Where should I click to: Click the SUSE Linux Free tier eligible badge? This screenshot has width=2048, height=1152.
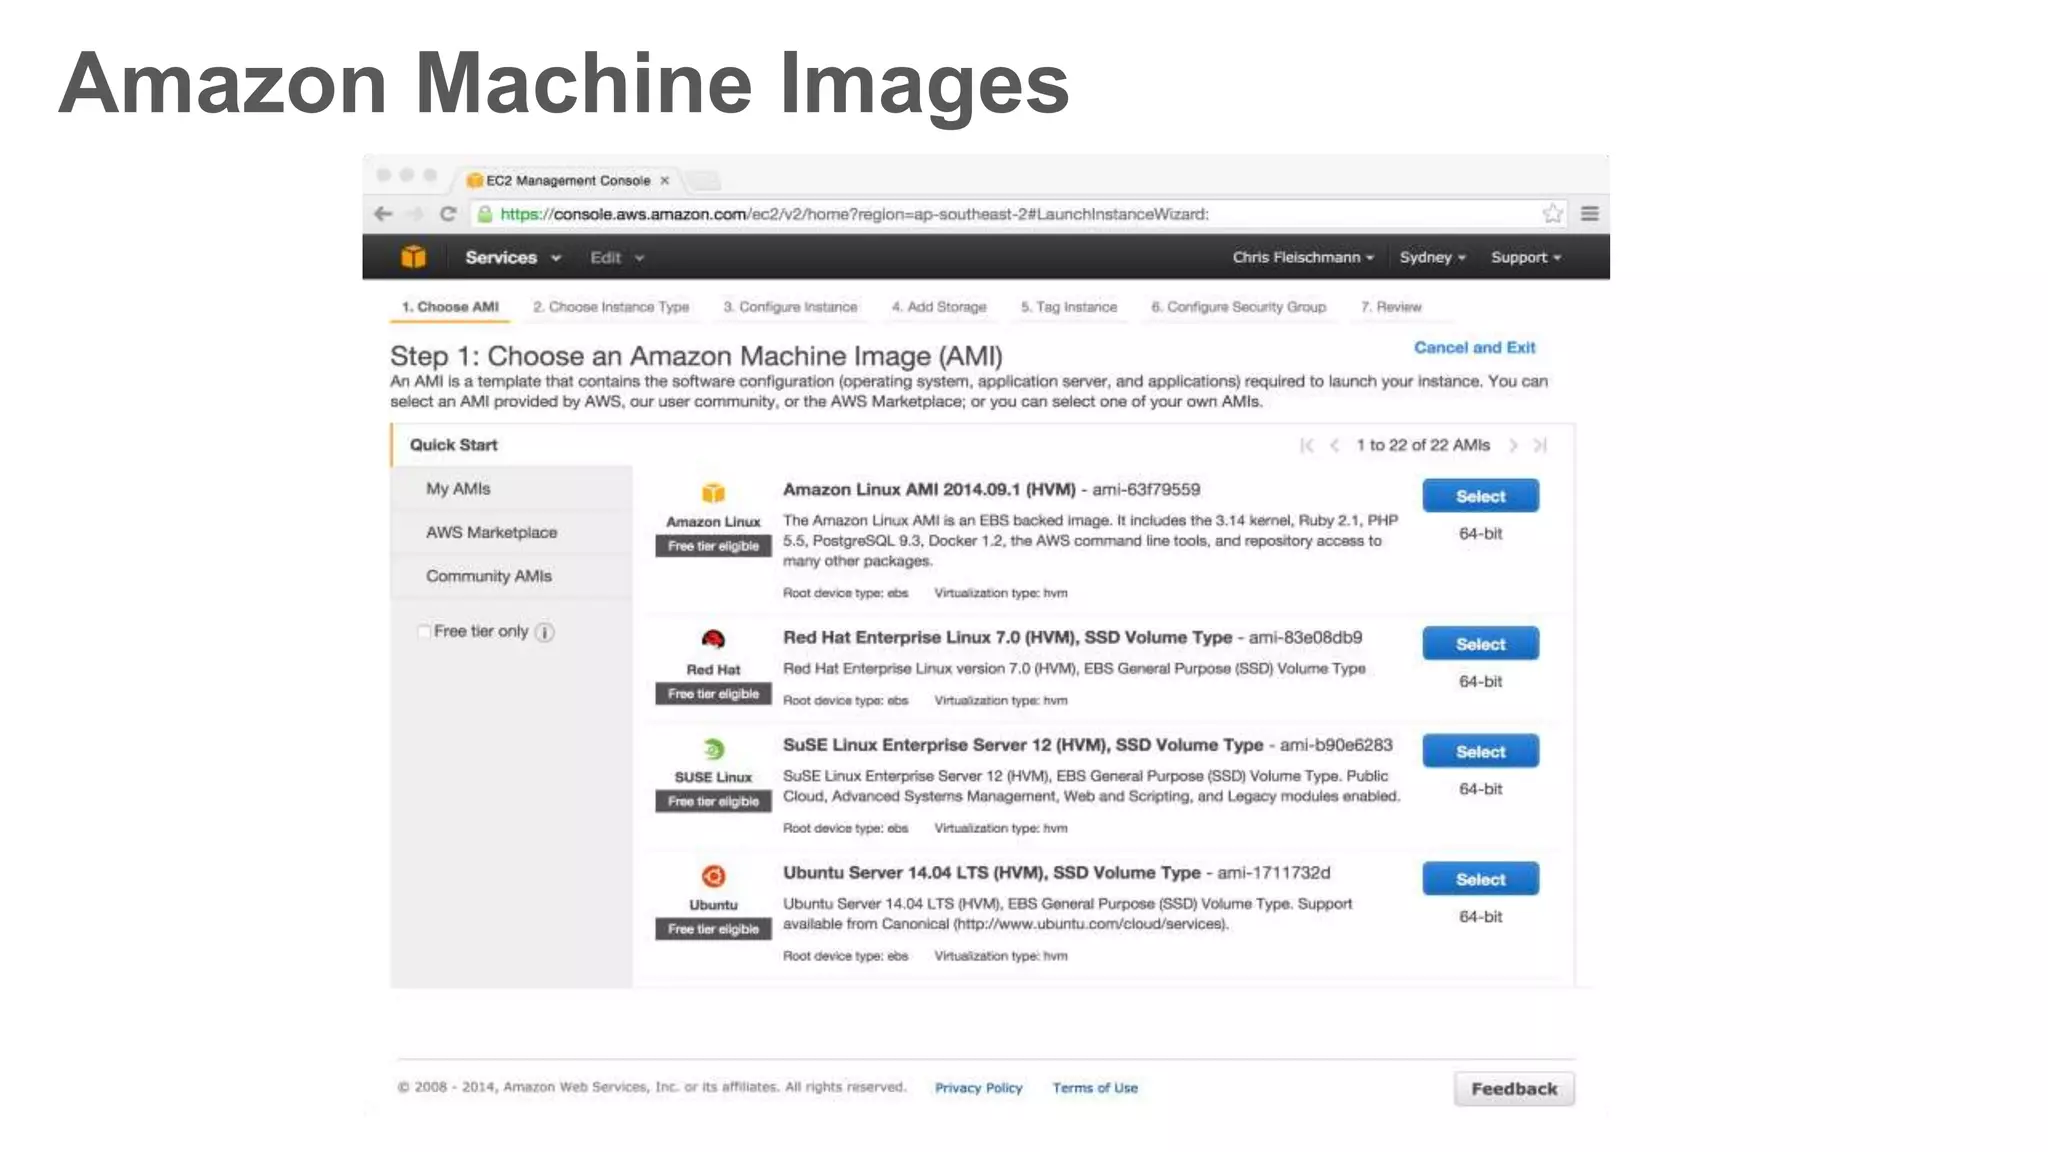713,802
